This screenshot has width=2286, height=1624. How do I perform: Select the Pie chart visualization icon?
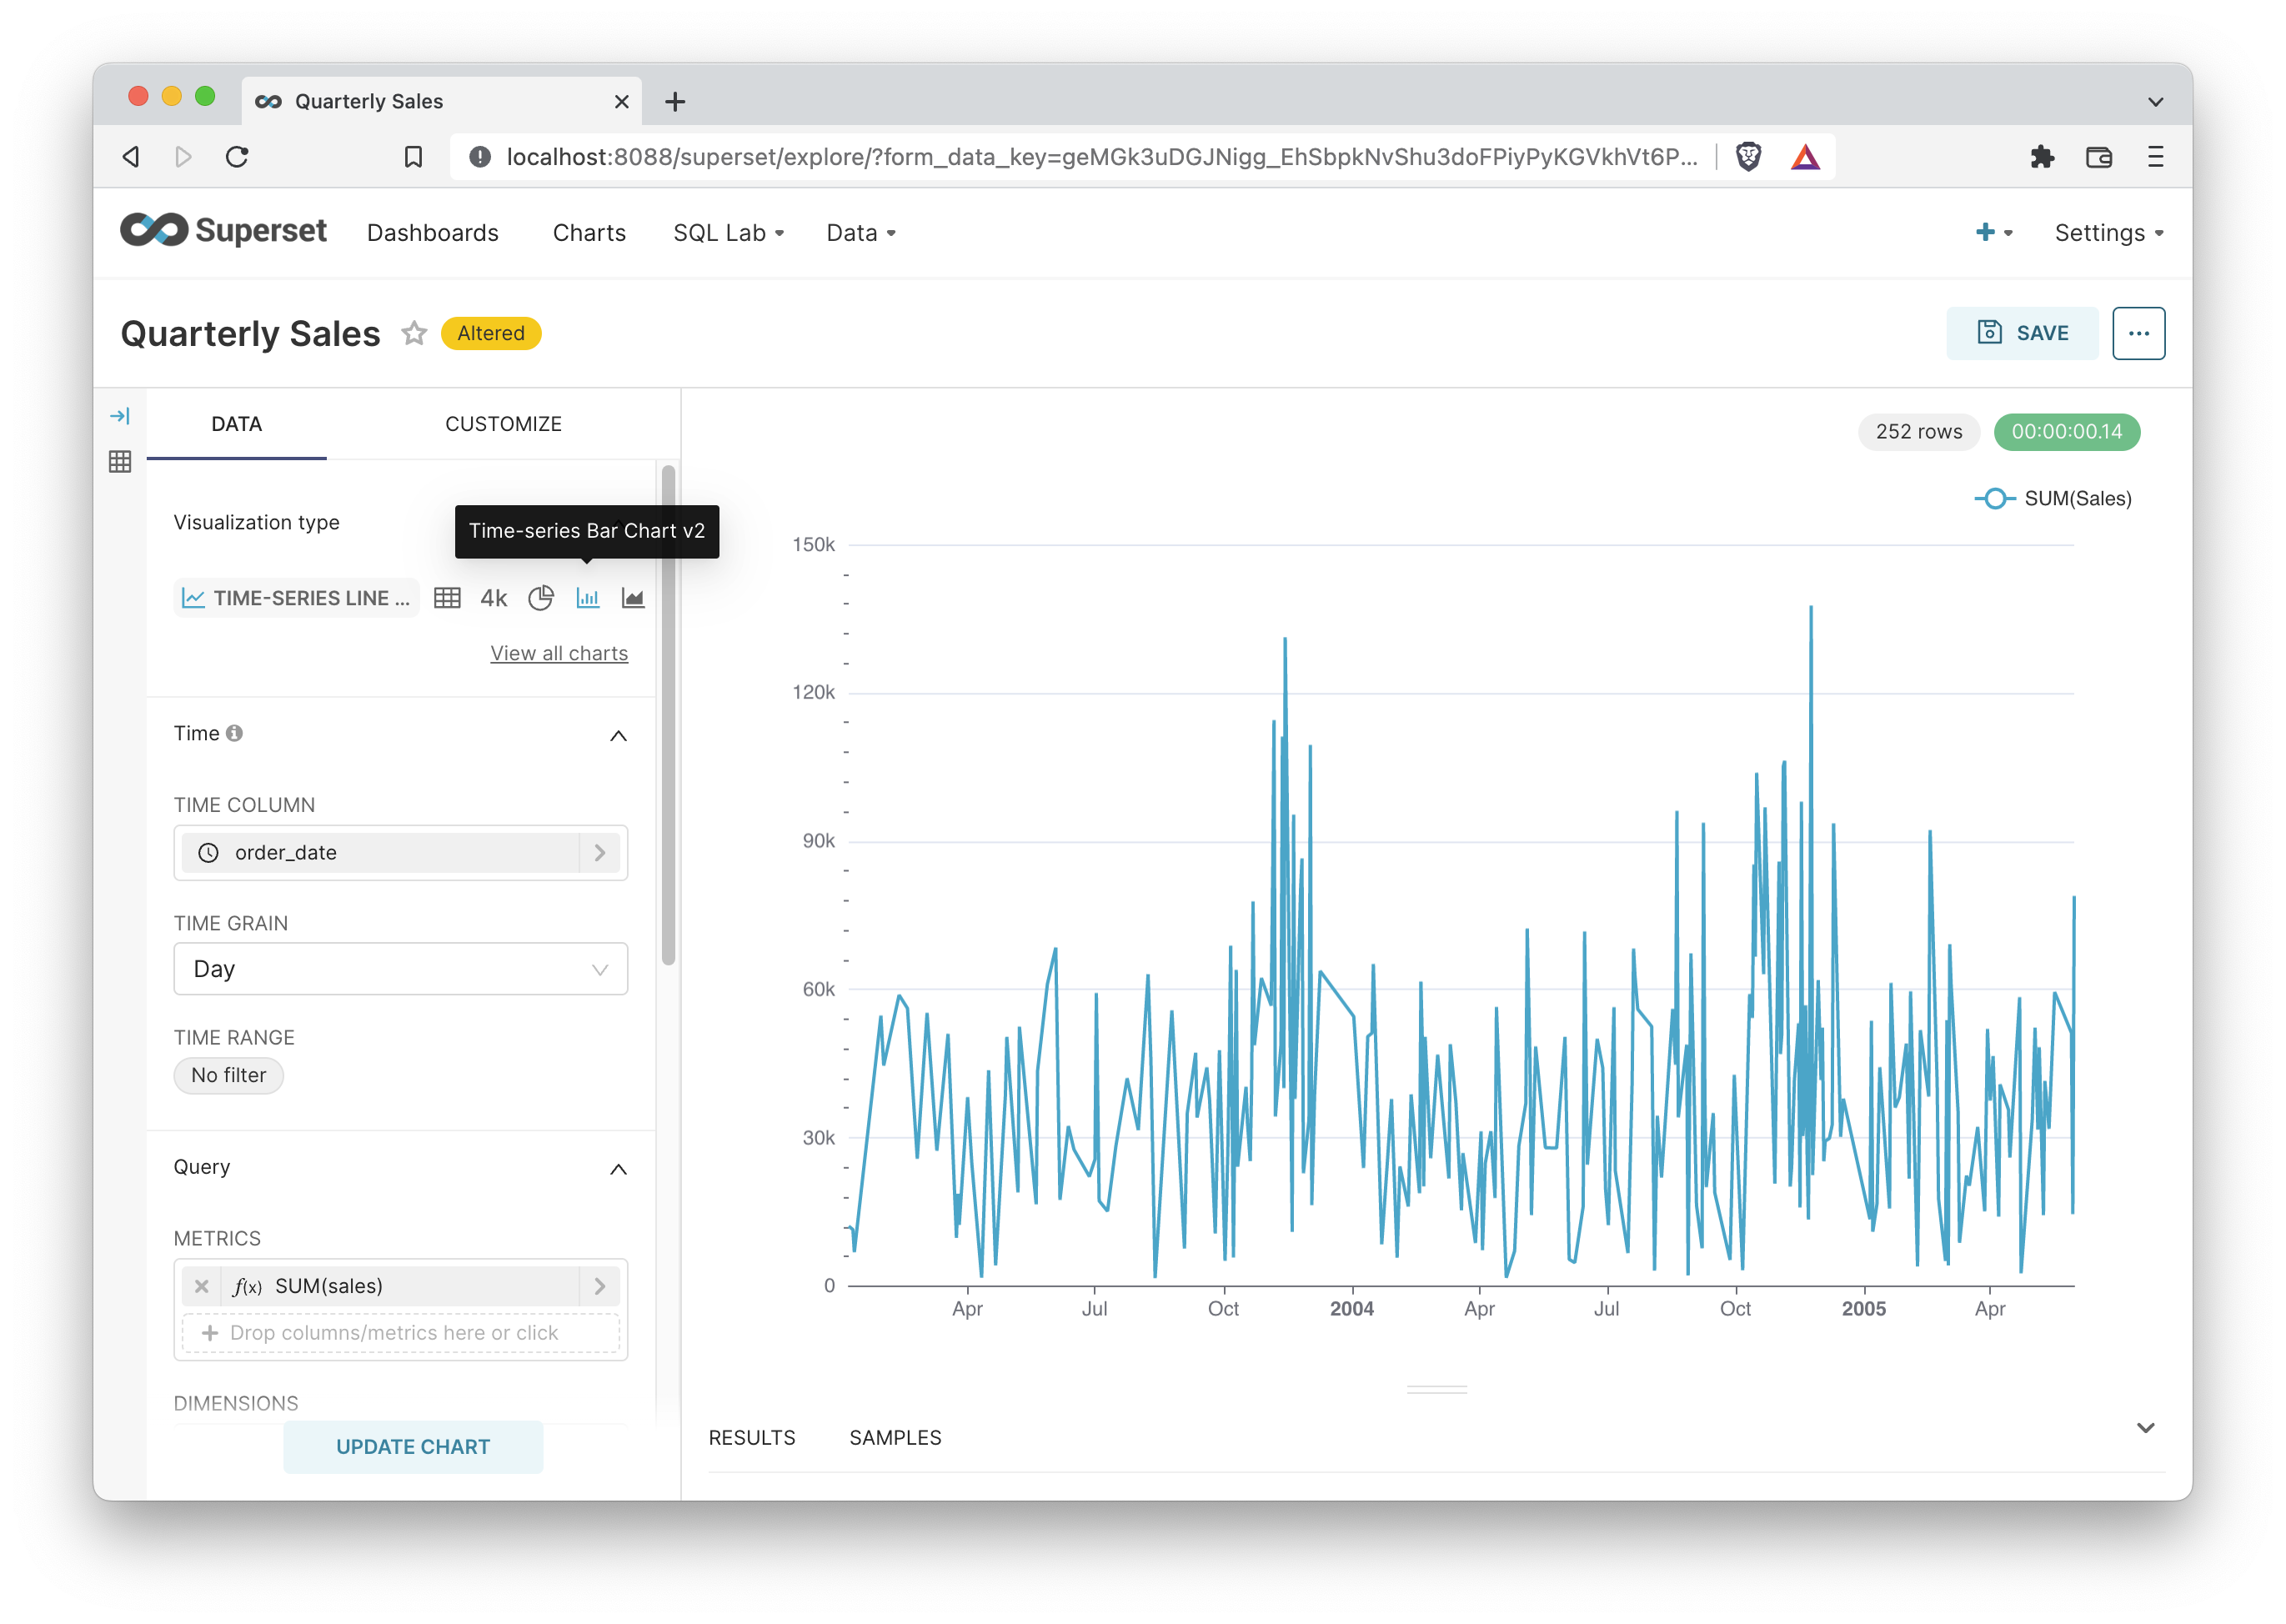541,598
